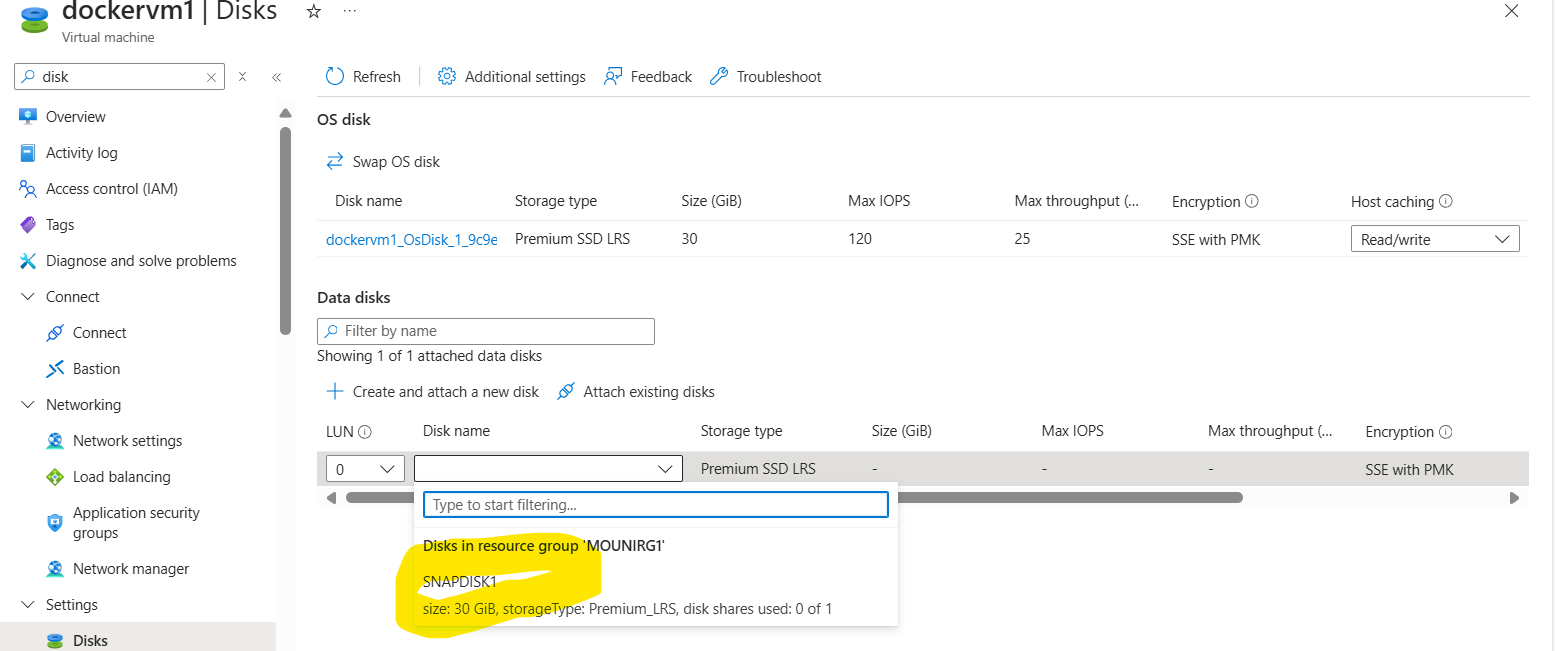Image resolution: width=1555 pixels, height=651 pixels.
Task: Open Load balancing
Action: (121, 477)
